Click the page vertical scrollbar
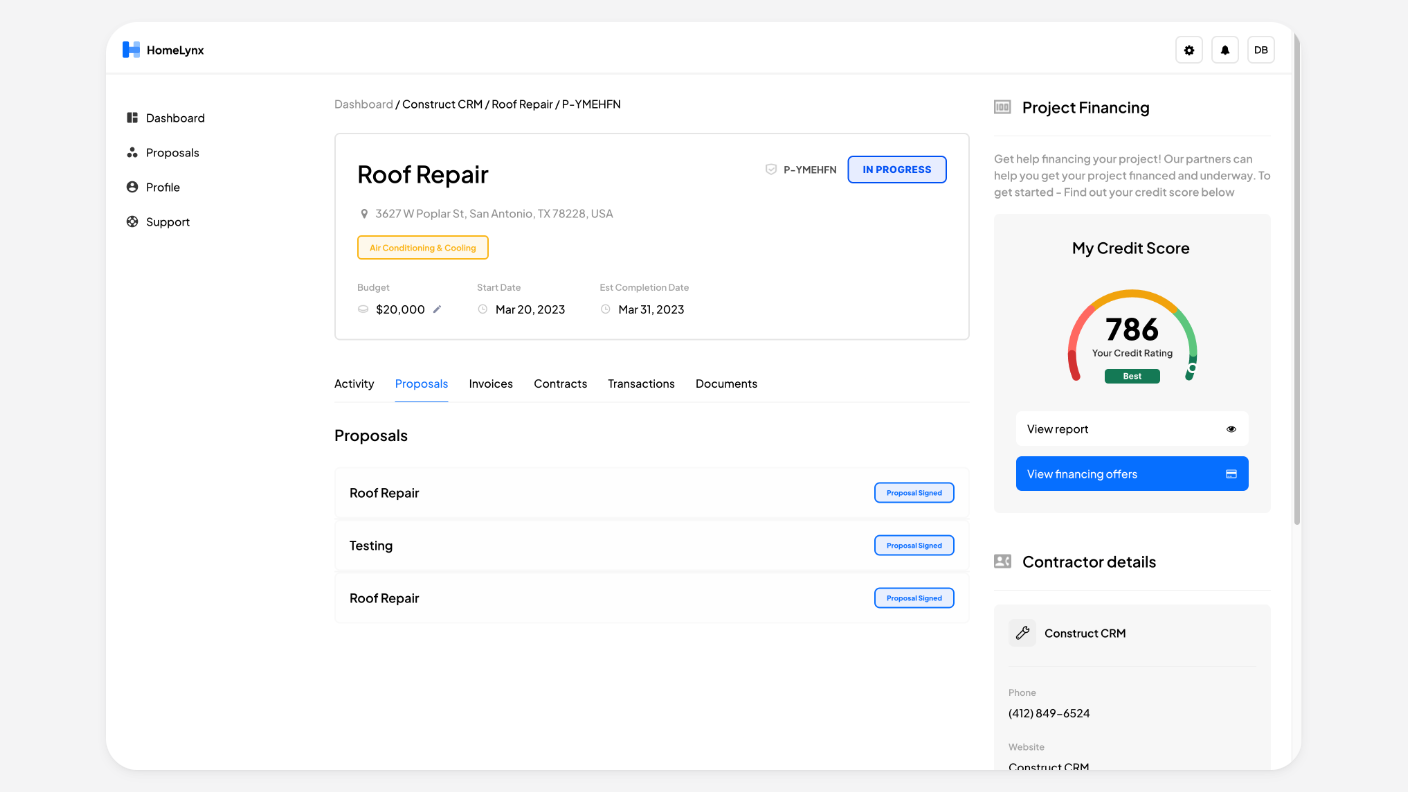The image size is (1408, 792). click(x=1297, y=280)
